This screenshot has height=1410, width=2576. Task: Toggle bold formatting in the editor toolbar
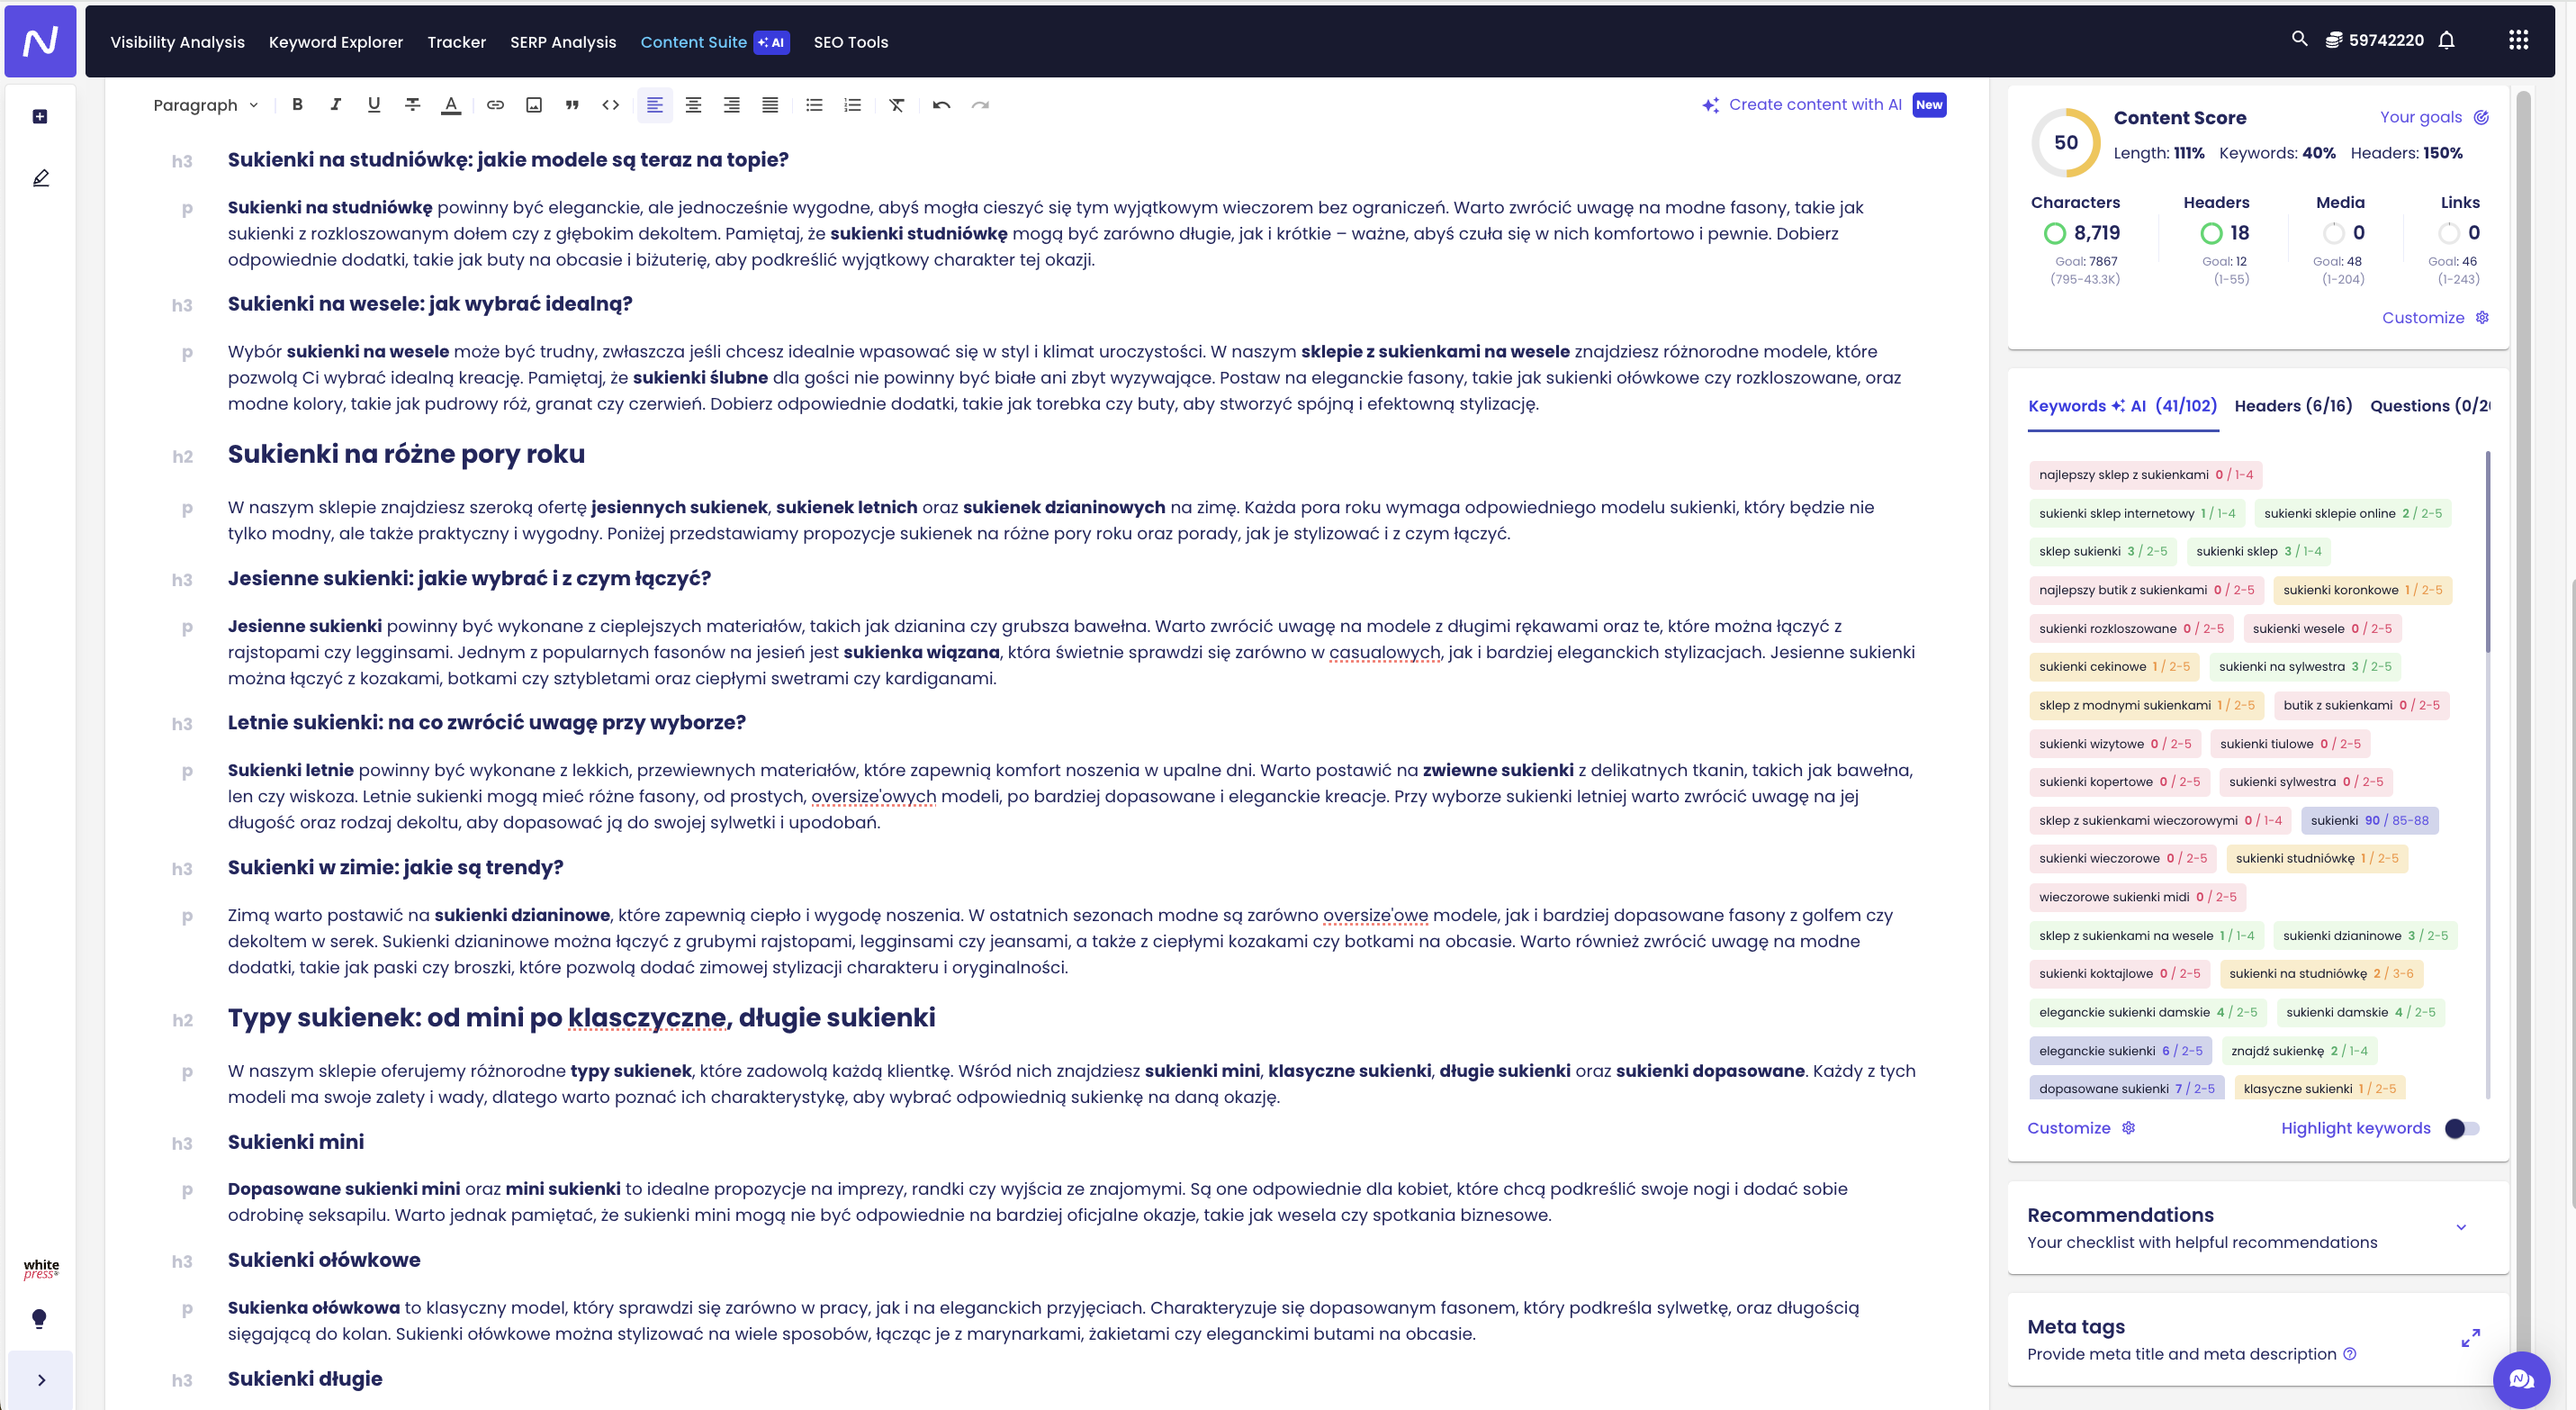point(297,104)
